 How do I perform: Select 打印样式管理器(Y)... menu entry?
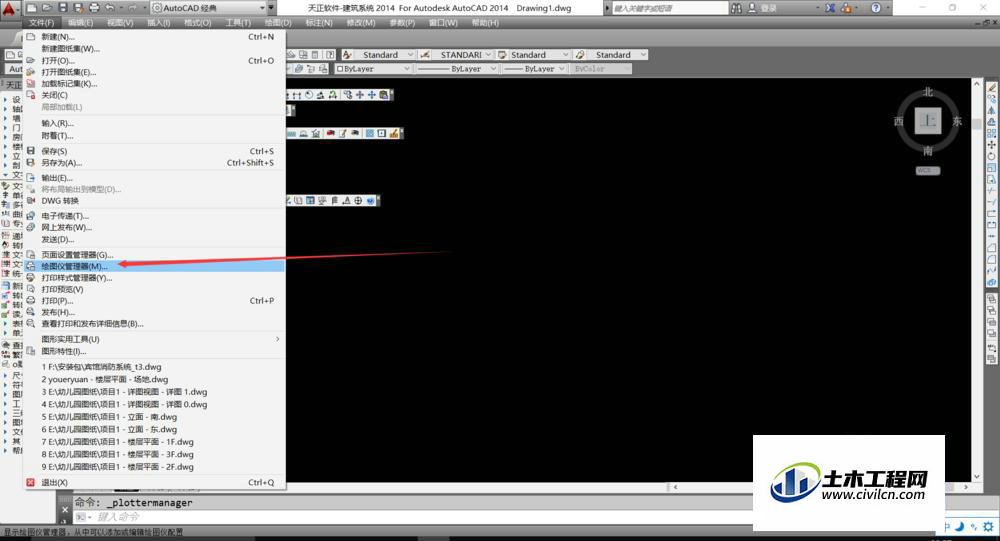[154, 278]
